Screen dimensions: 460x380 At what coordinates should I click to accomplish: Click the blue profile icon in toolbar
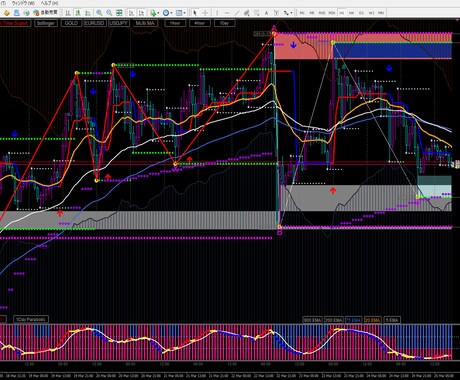(x=17, y=13)
